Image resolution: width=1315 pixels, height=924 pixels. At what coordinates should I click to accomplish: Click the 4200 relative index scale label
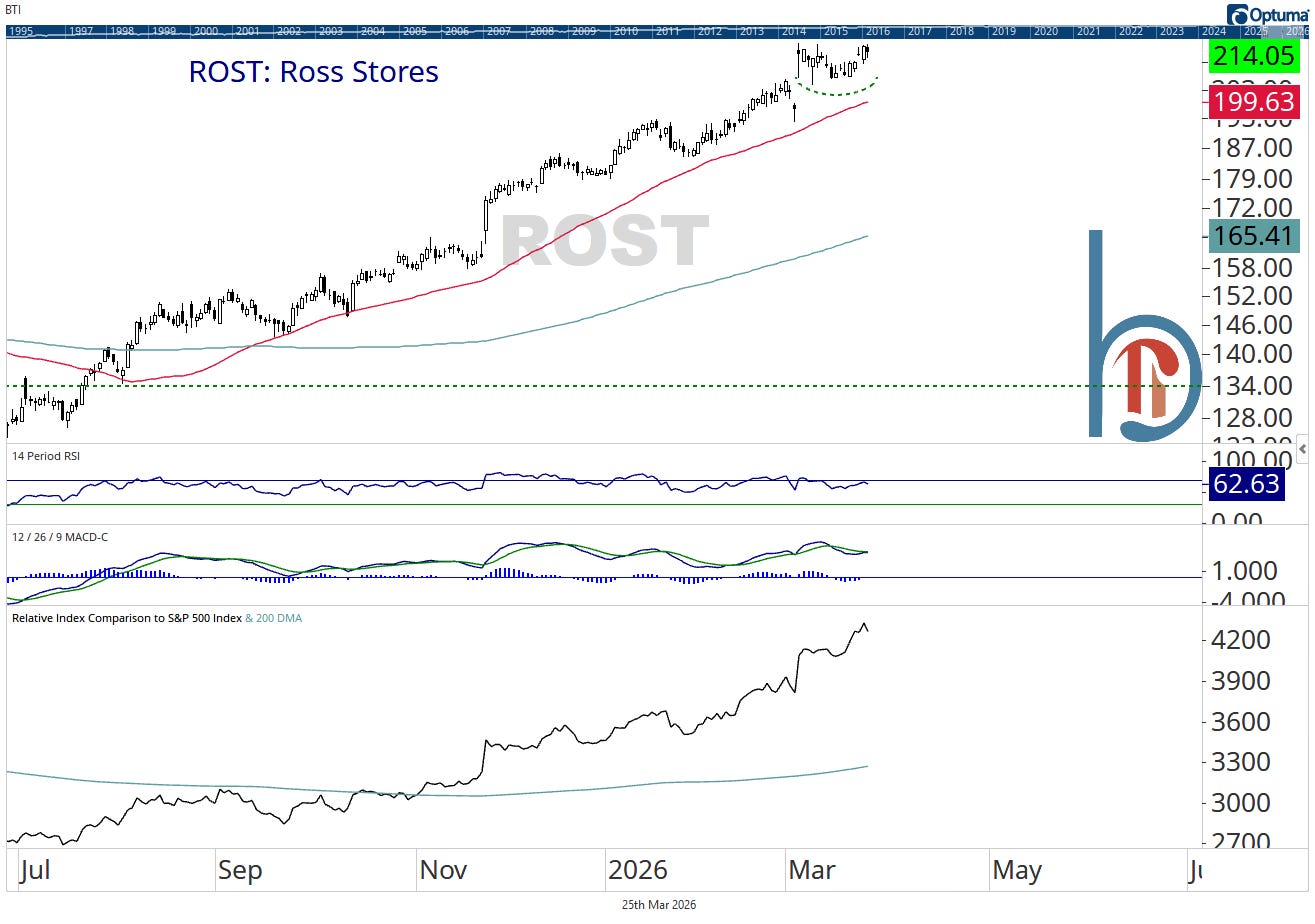pos(1241,640)
